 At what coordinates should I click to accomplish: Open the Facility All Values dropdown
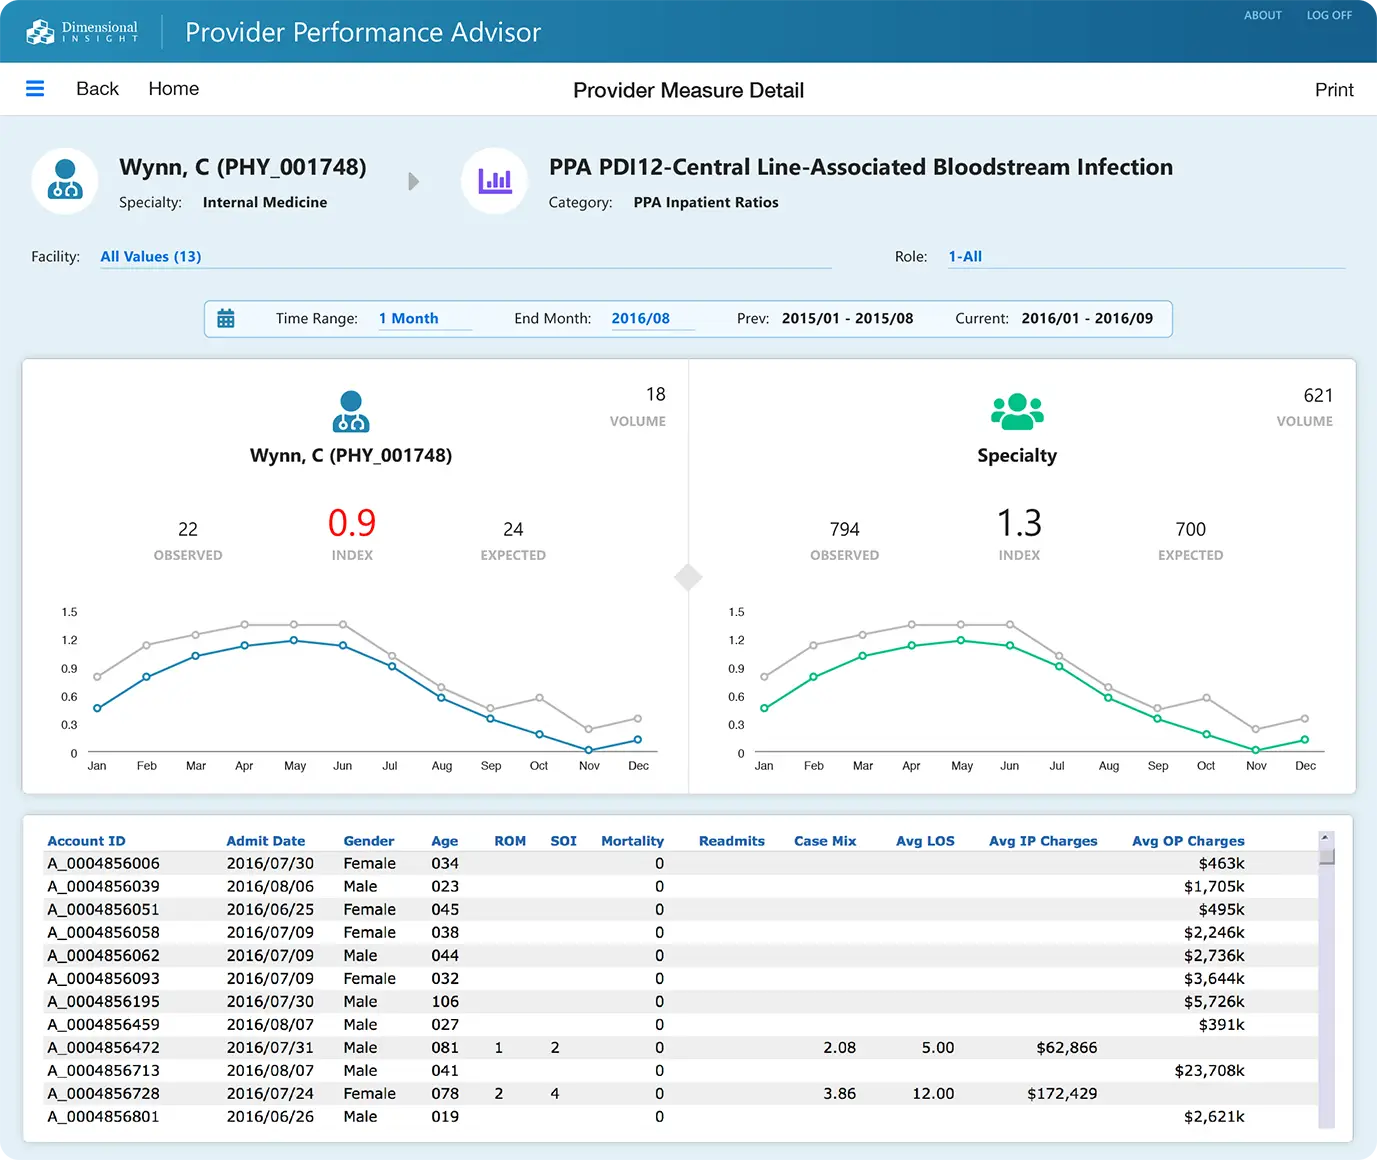point(151,257)
